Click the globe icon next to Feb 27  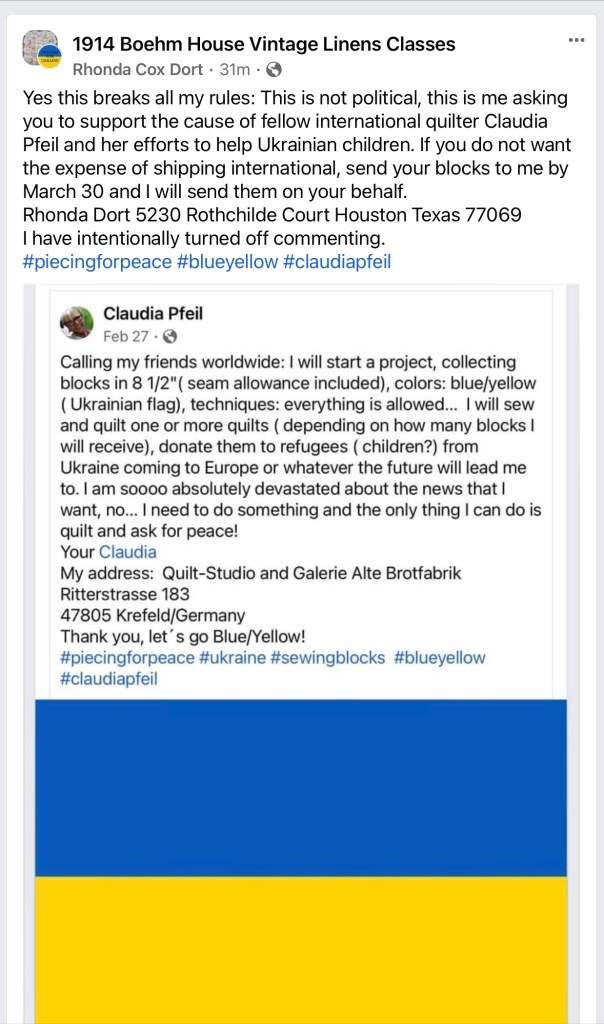(169, 336)
